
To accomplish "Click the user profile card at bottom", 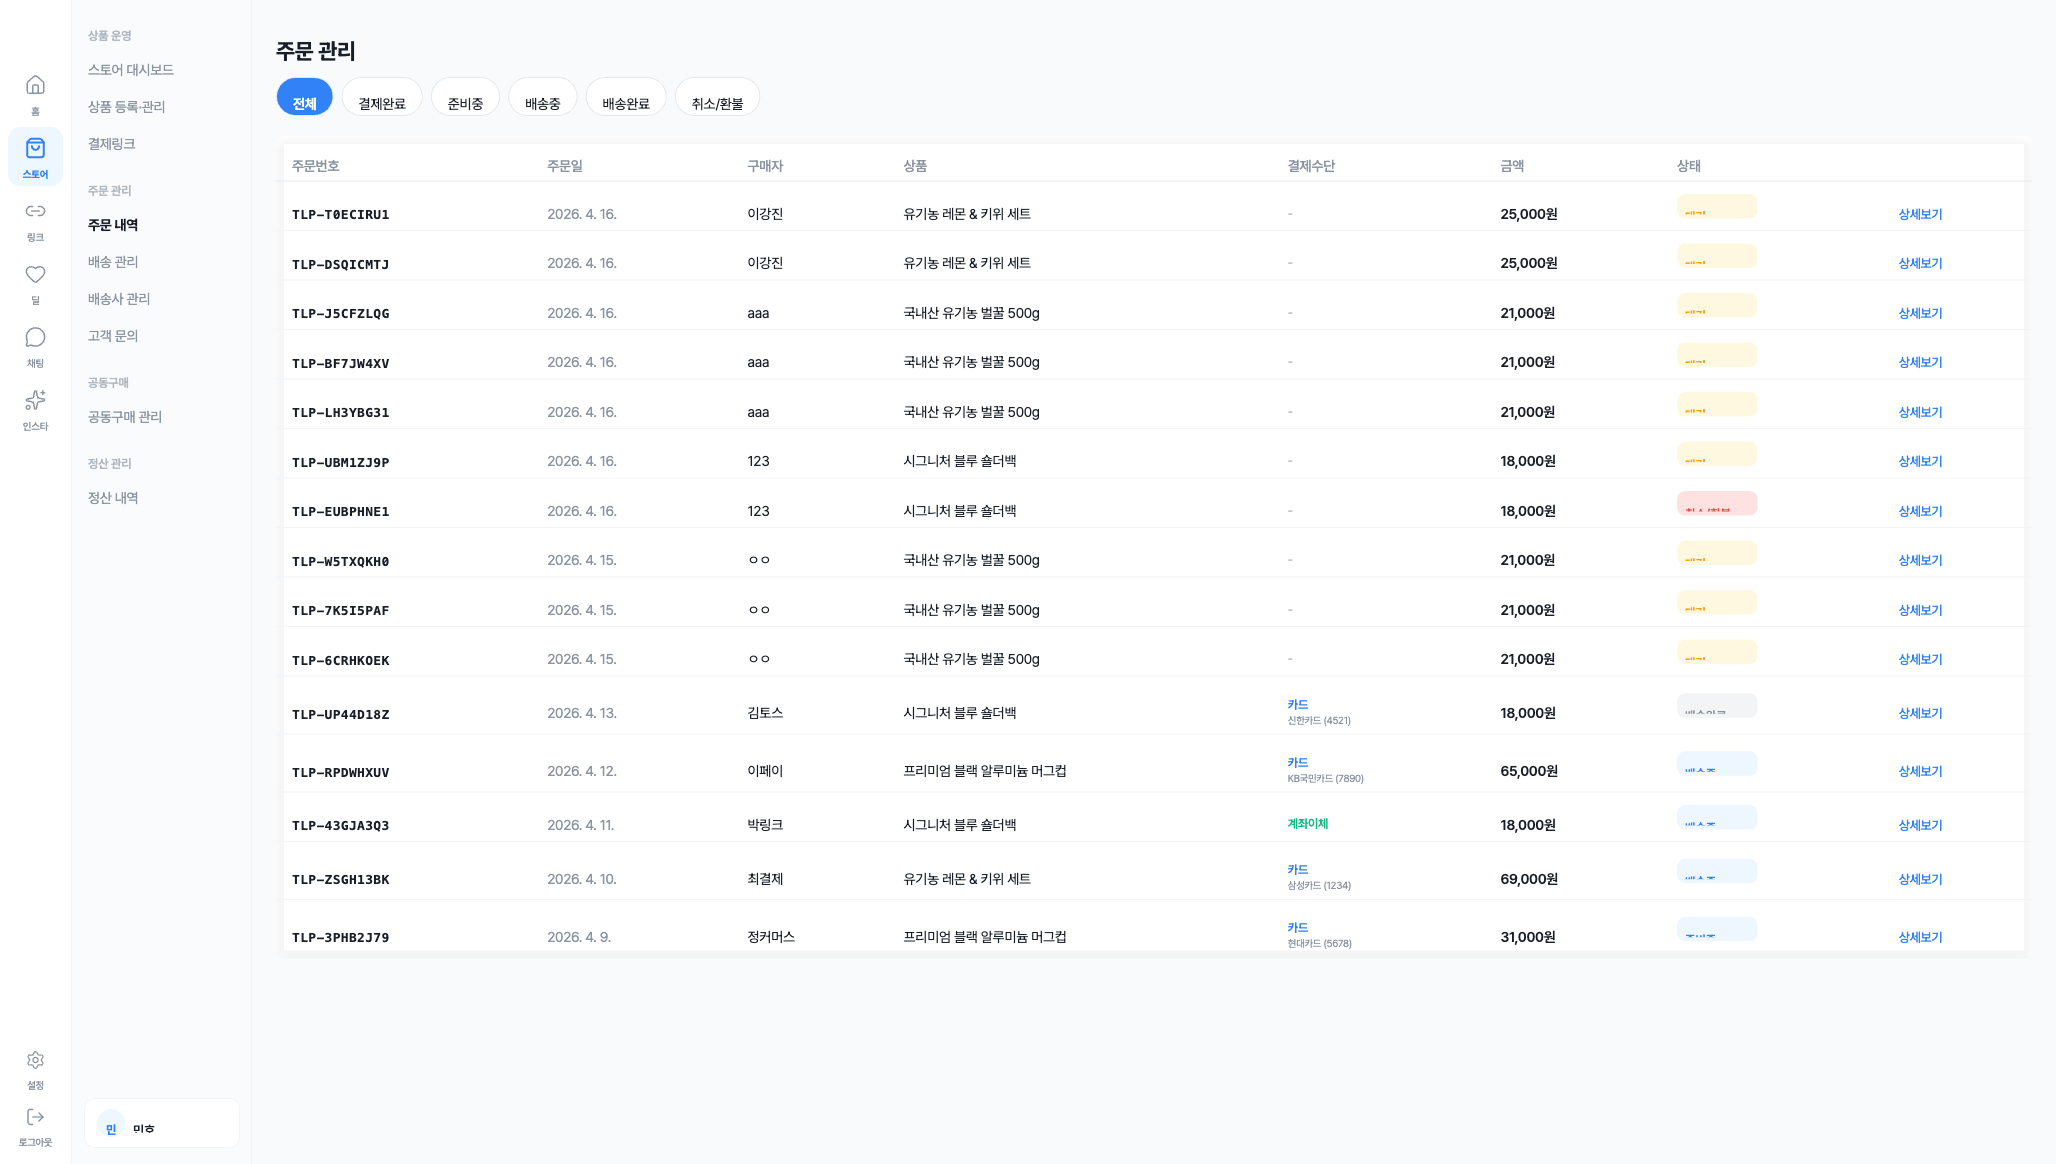I will click(x=162, y=1124).
